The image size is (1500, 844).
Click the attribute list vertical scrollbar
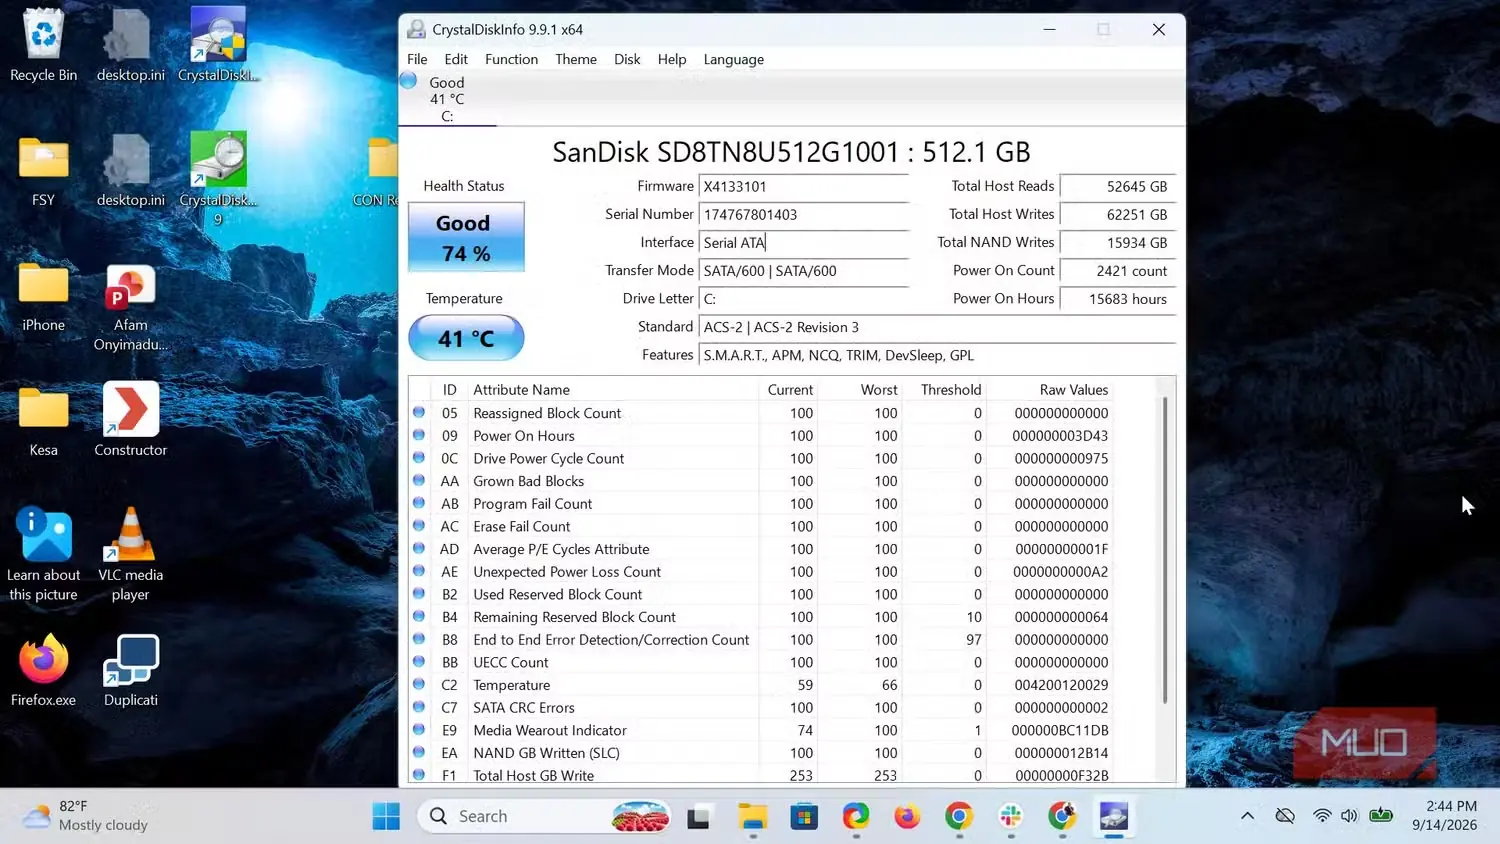point(1164,550)
